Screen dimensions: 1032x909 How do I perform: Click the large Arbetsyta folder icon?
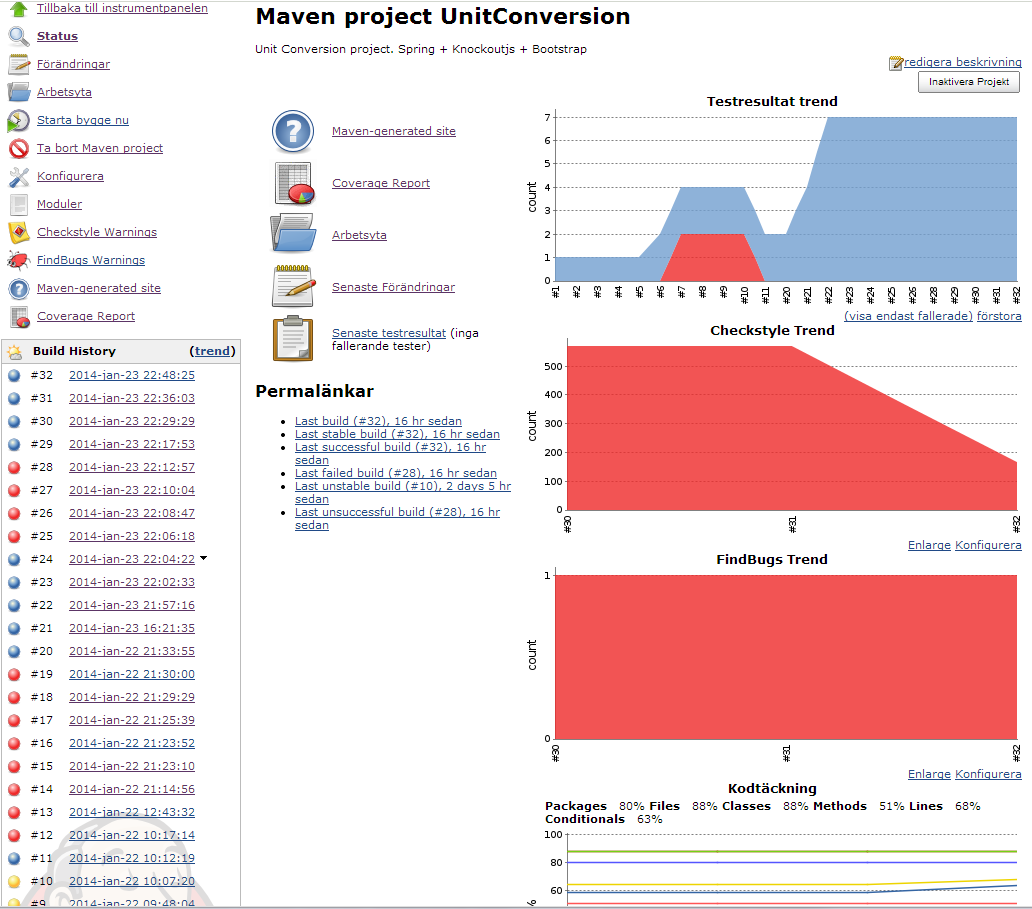293,233
